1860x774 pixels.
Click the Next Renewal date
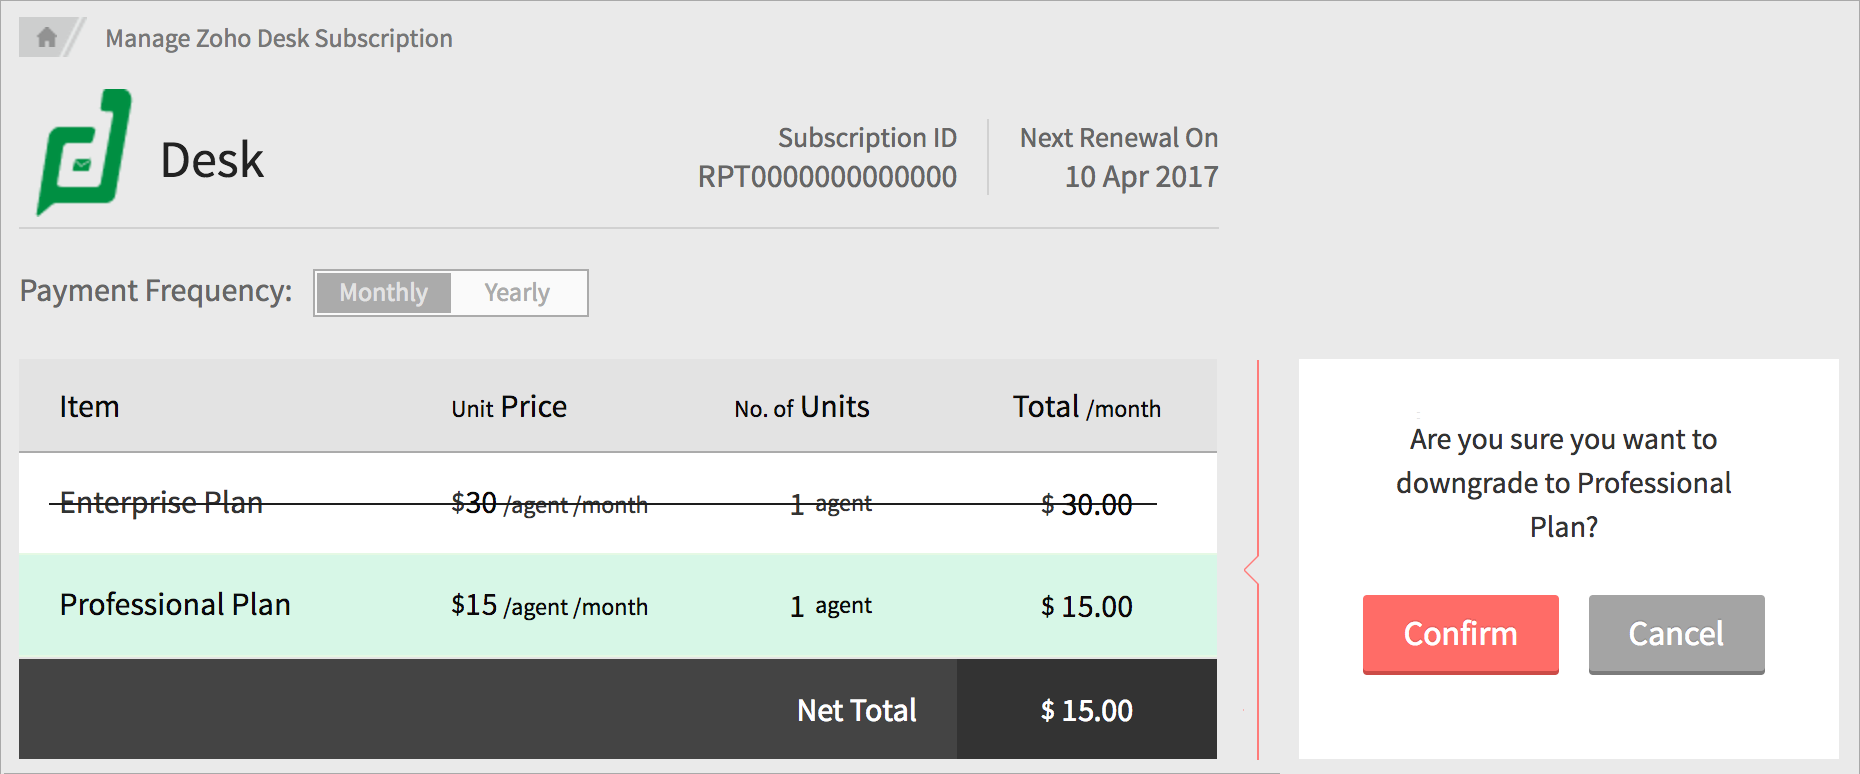(x=1141, y=177)
